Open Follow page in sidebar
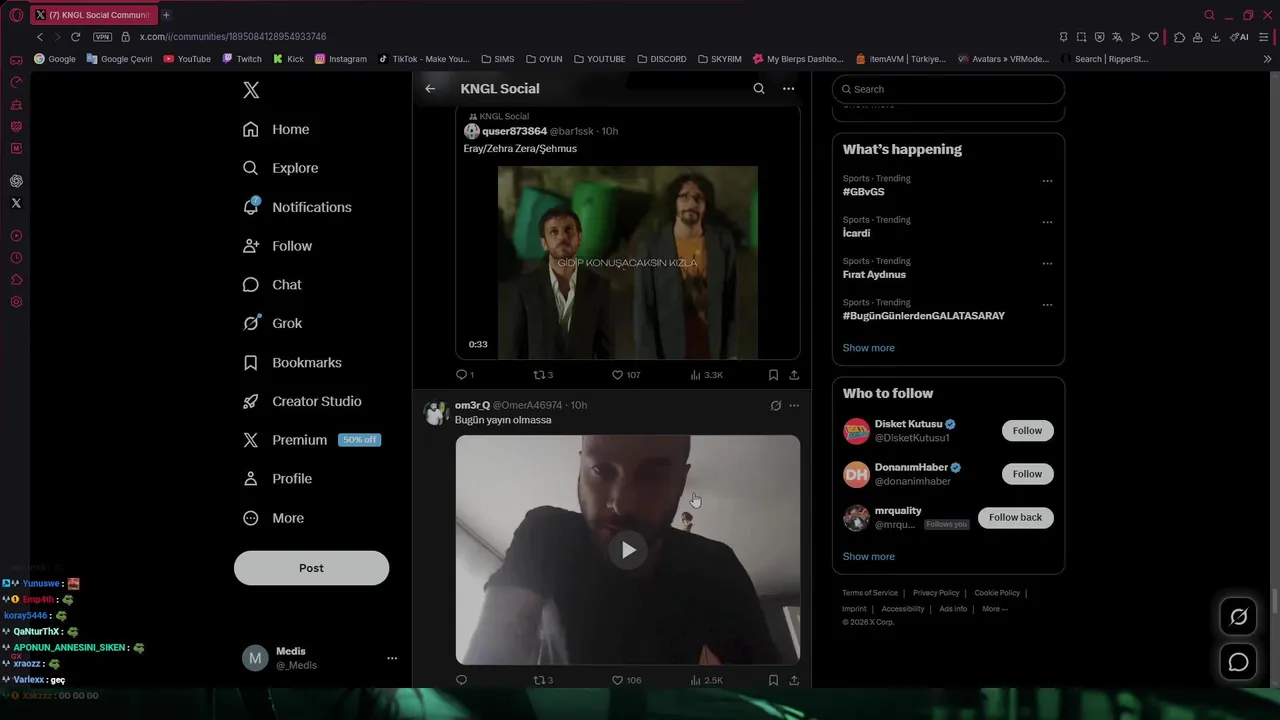 click(x=278, y=246)
